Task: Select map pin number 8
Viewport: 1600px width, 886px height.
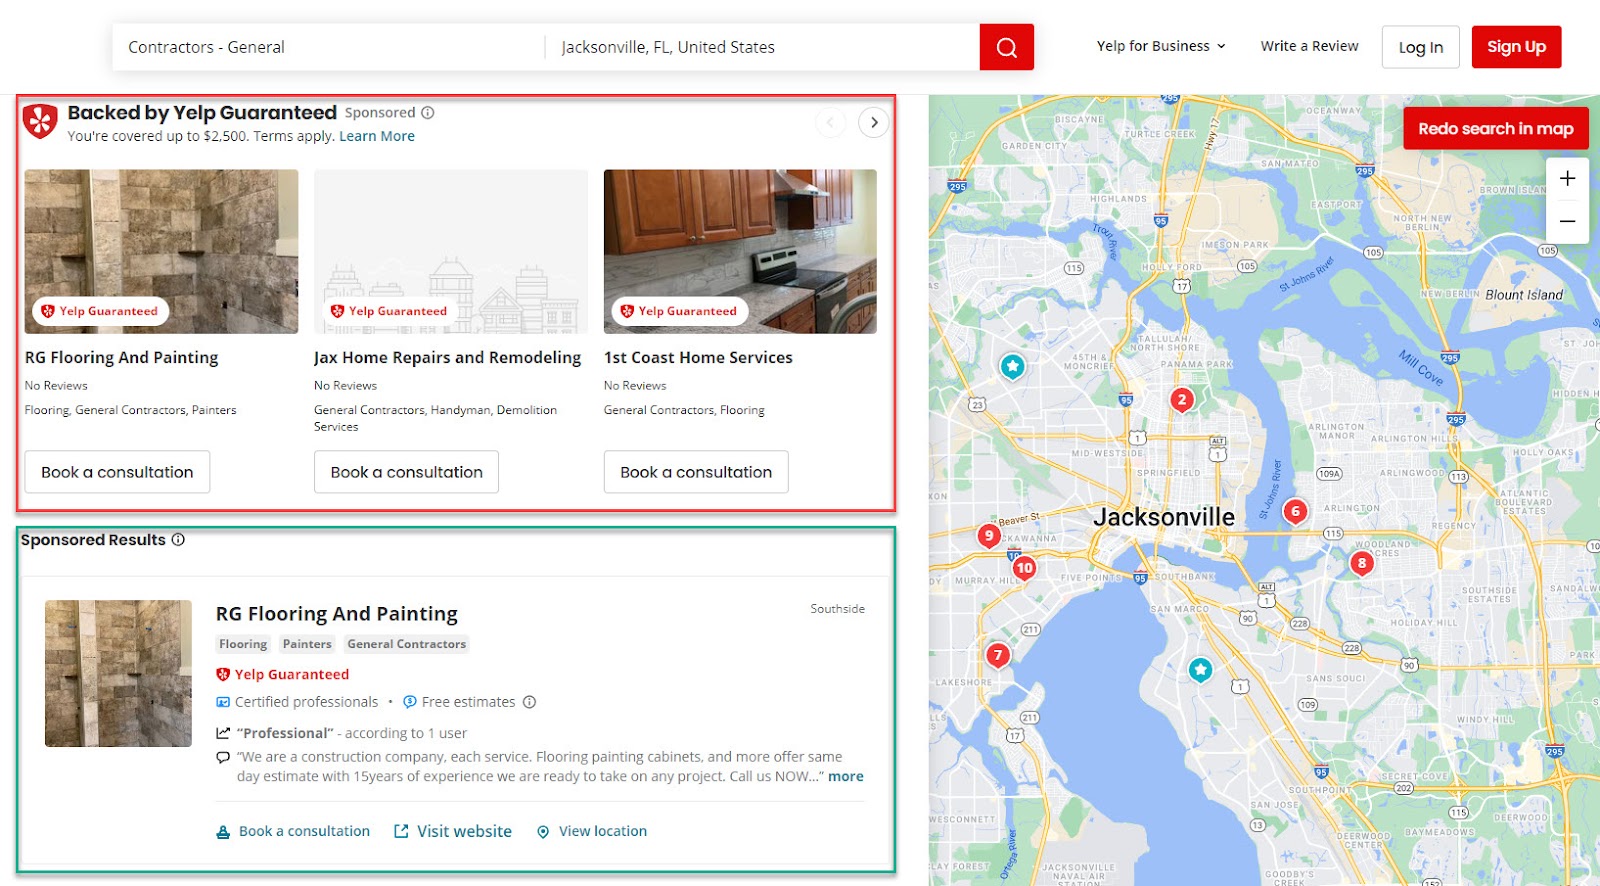Action: coord(1361,563)
